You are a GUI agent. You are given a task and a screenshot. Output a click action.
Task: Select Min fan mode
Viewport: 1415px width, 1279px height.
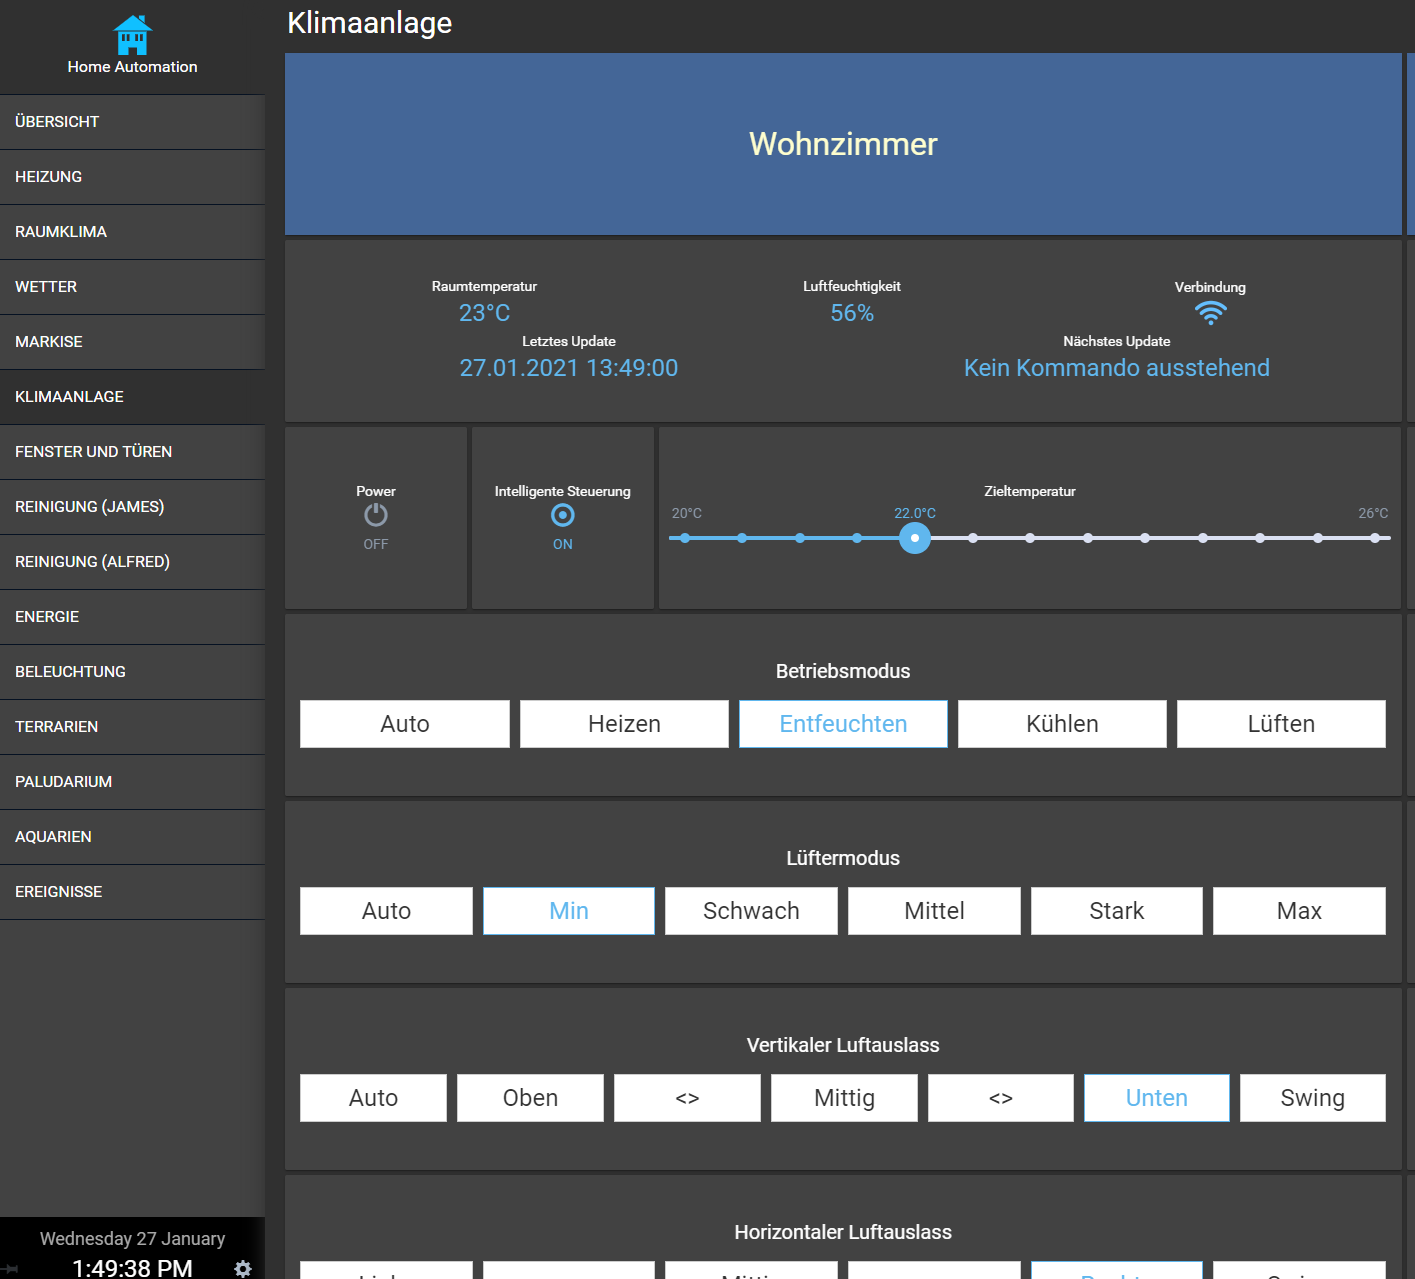[569, 911]
